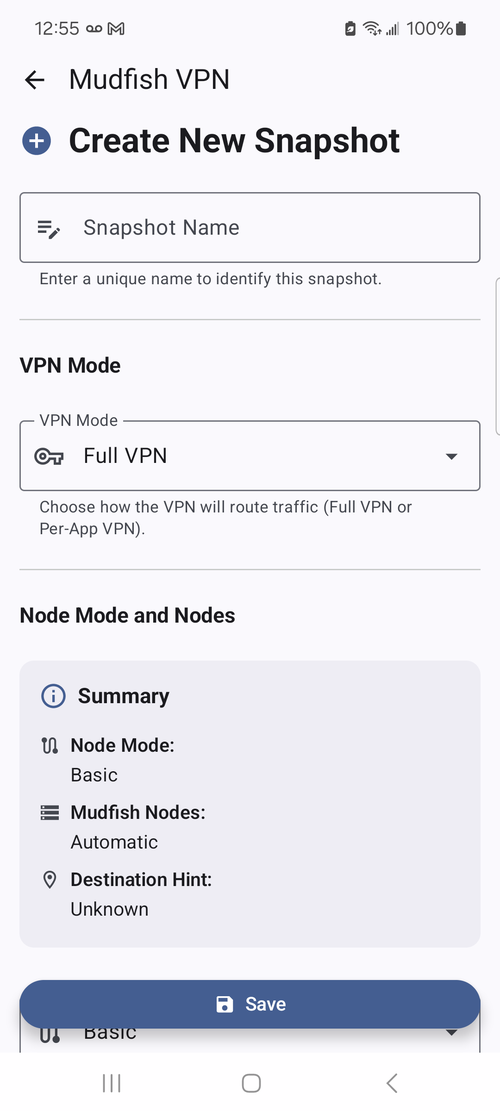Tap the floppy disk icon on Save
Image resolution: width=500 pixels, height=1111 pixels.
(x=225, y=1004)
